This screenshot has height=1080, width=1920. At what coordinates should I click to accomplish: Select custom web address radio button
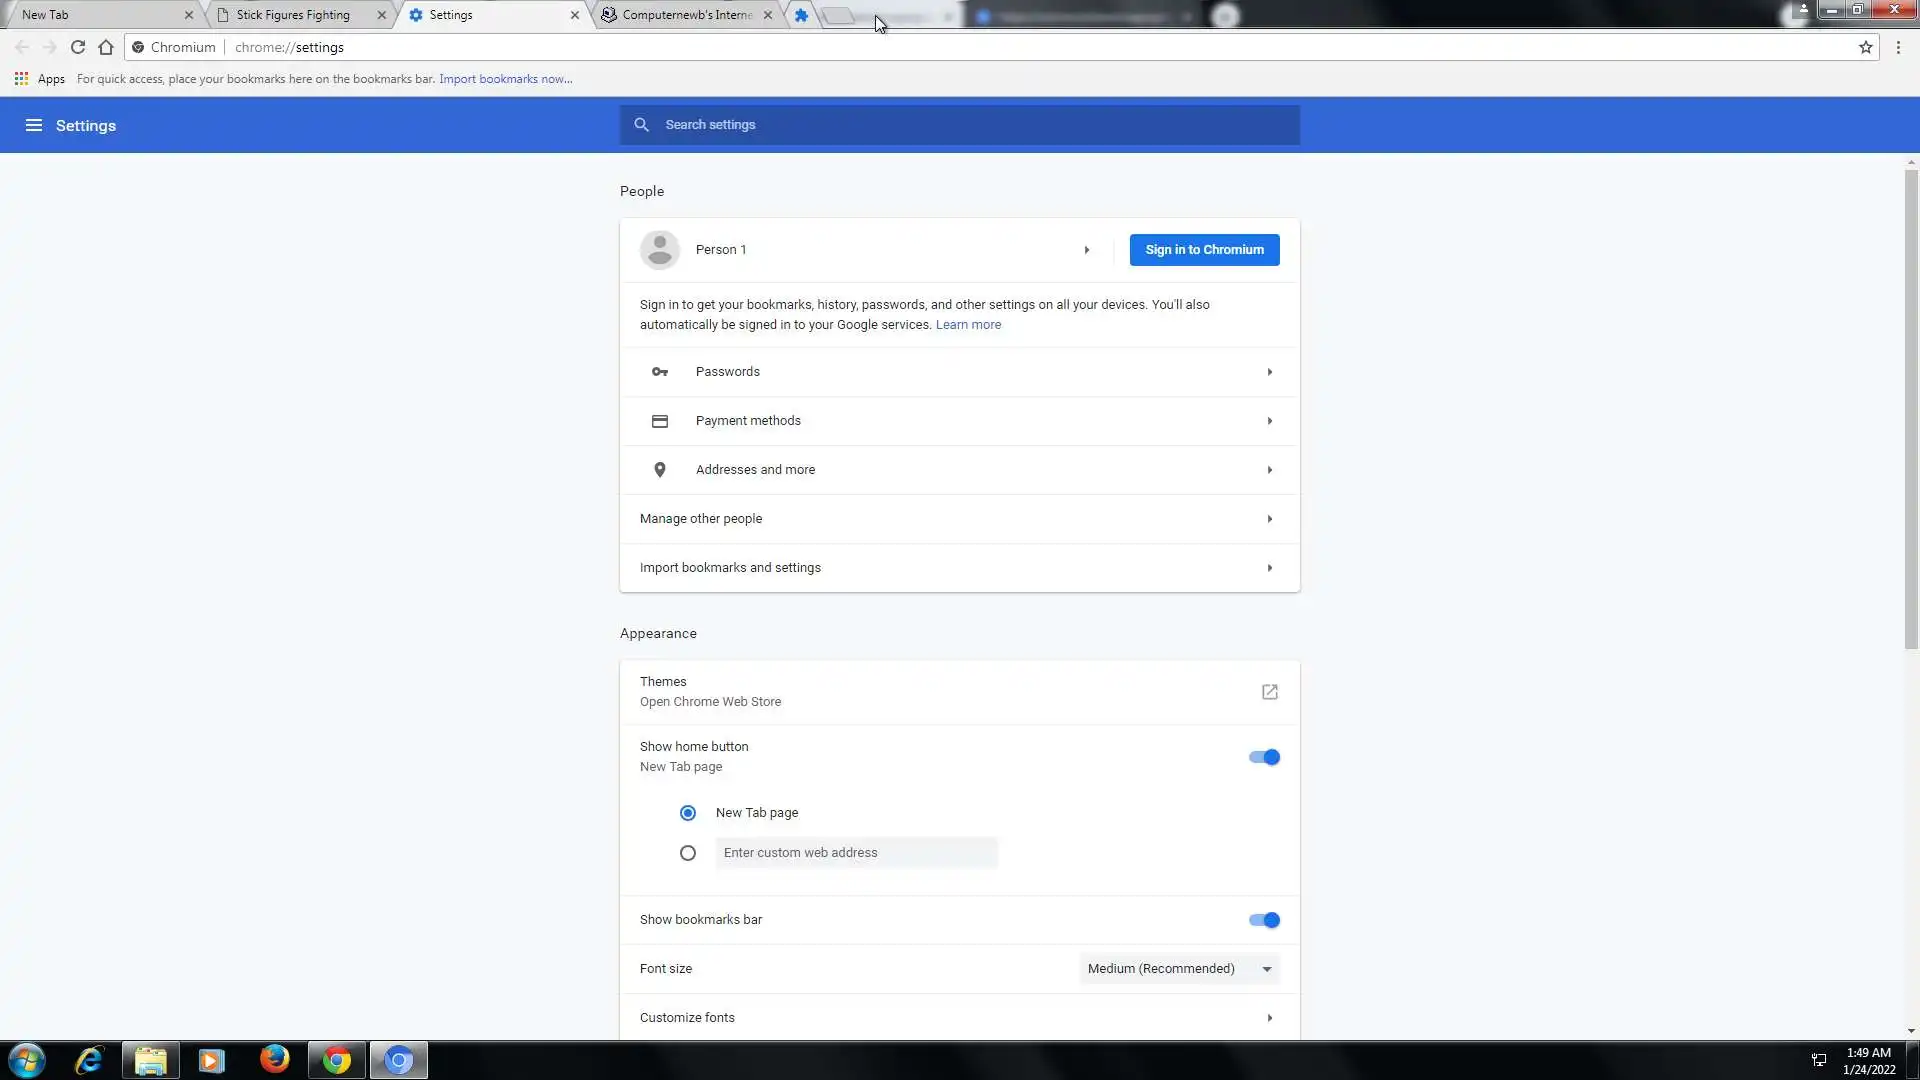coord(688,853)
